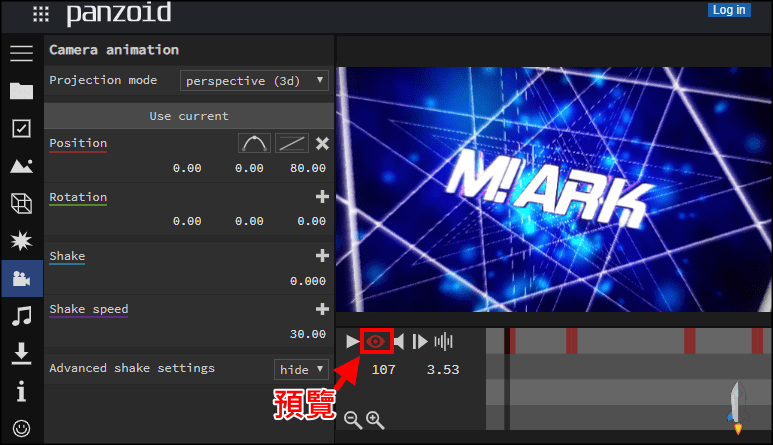
Task: Open the hamburger menu in the sidebar
Action: click(x=21, y=54)
